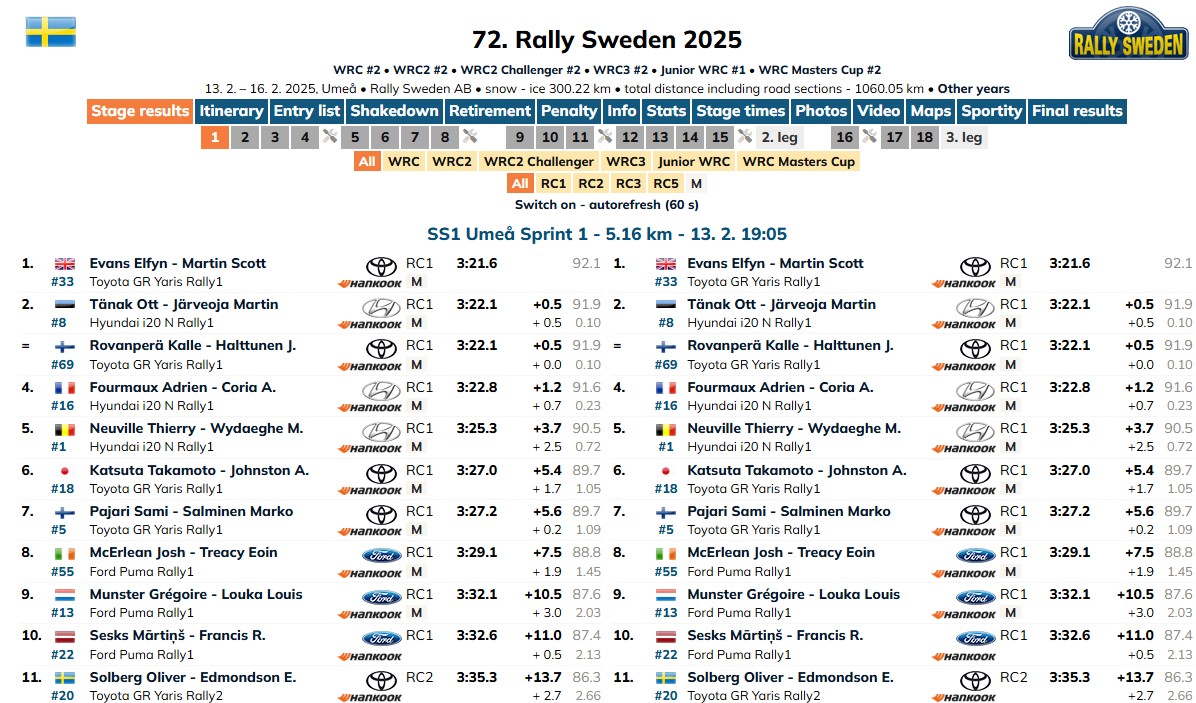Viewport: 1196px width, 703px height.
Task: Filter results by WRC2 Challenger
Action: [539, 161]
